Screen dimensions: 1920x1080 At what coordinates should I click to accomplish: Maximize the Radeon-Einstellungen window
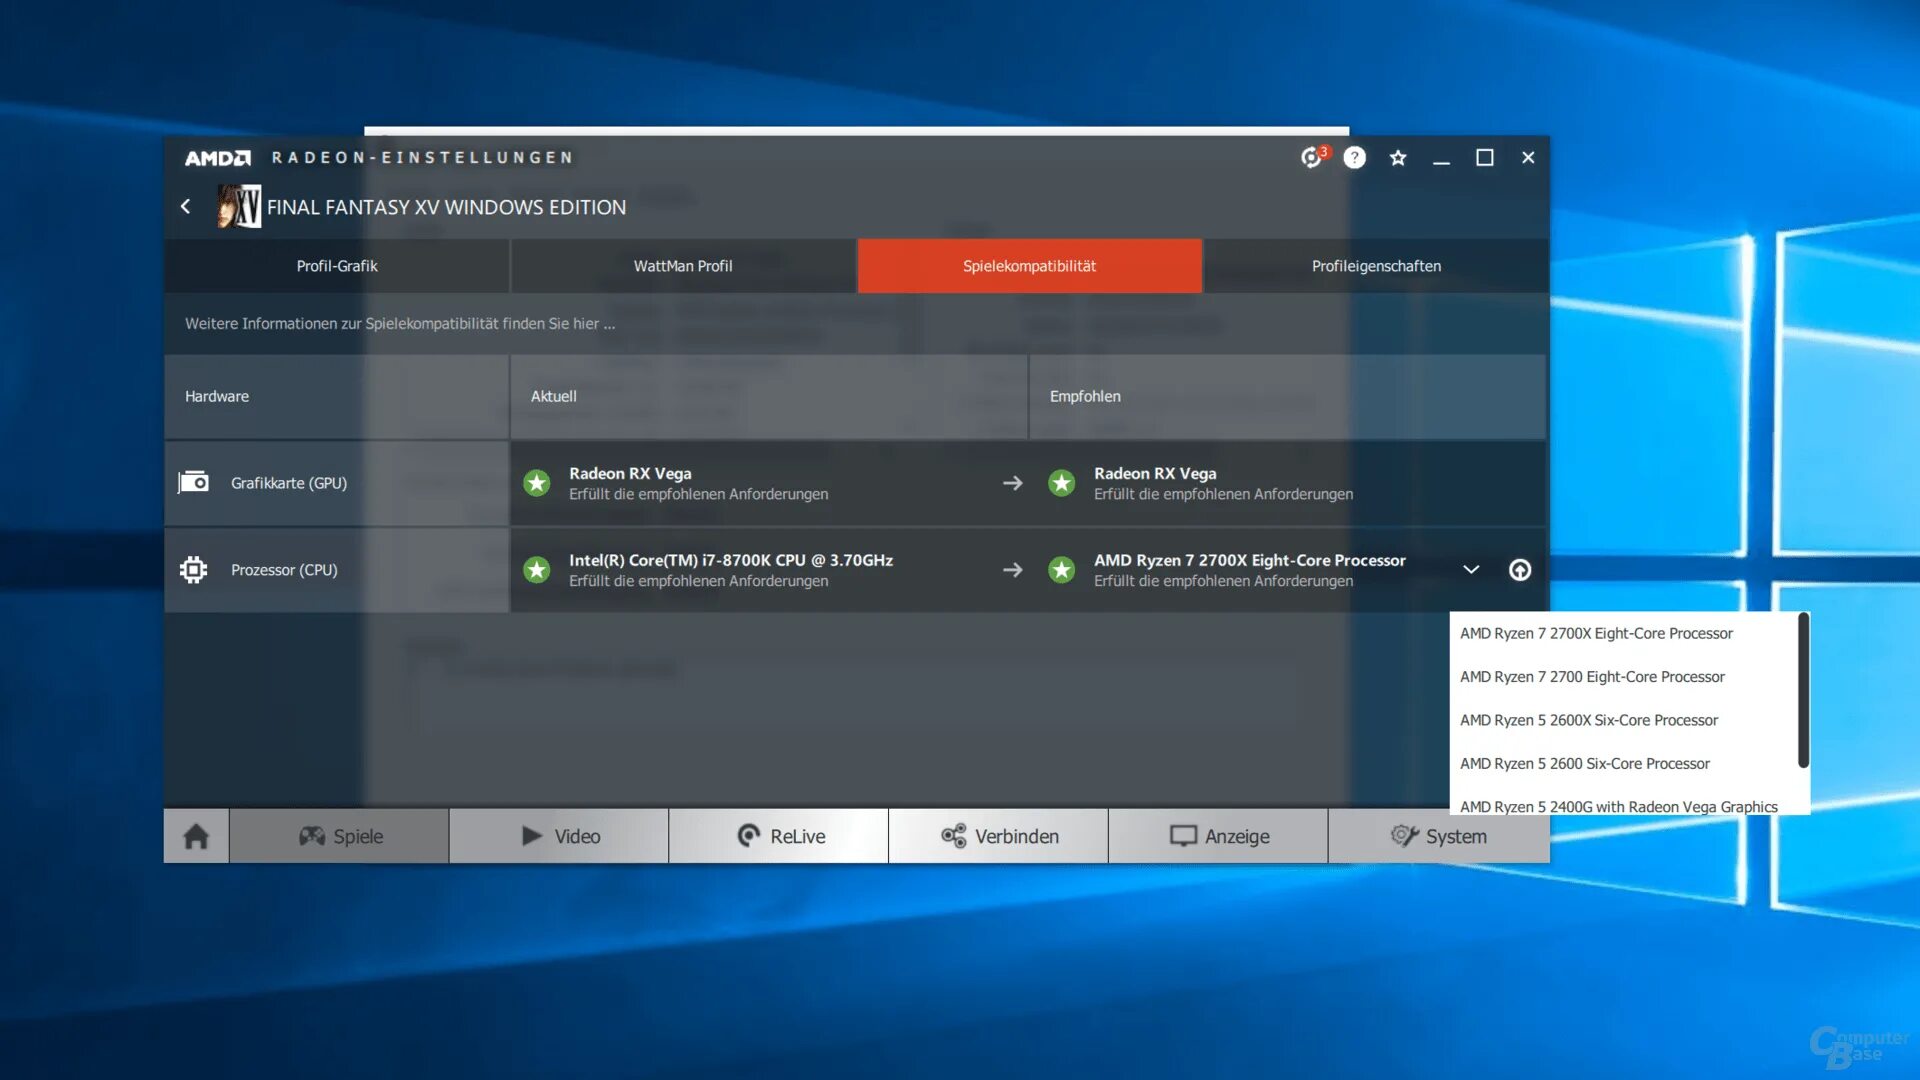[1485, 158]
